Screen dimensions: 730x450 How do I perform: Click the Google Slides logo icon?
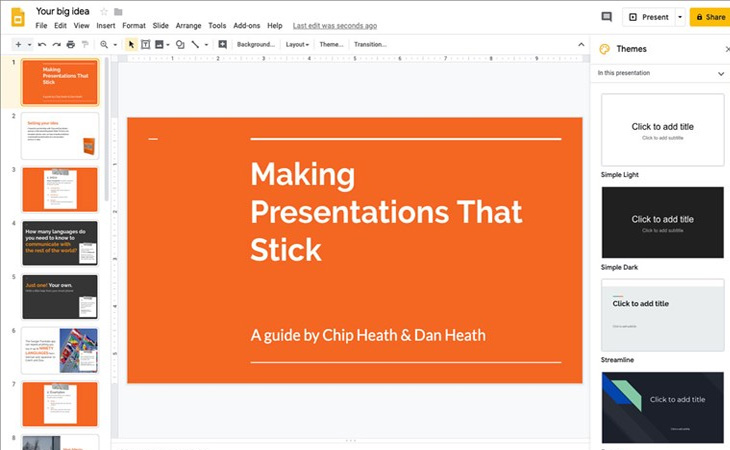click(18, 18)
